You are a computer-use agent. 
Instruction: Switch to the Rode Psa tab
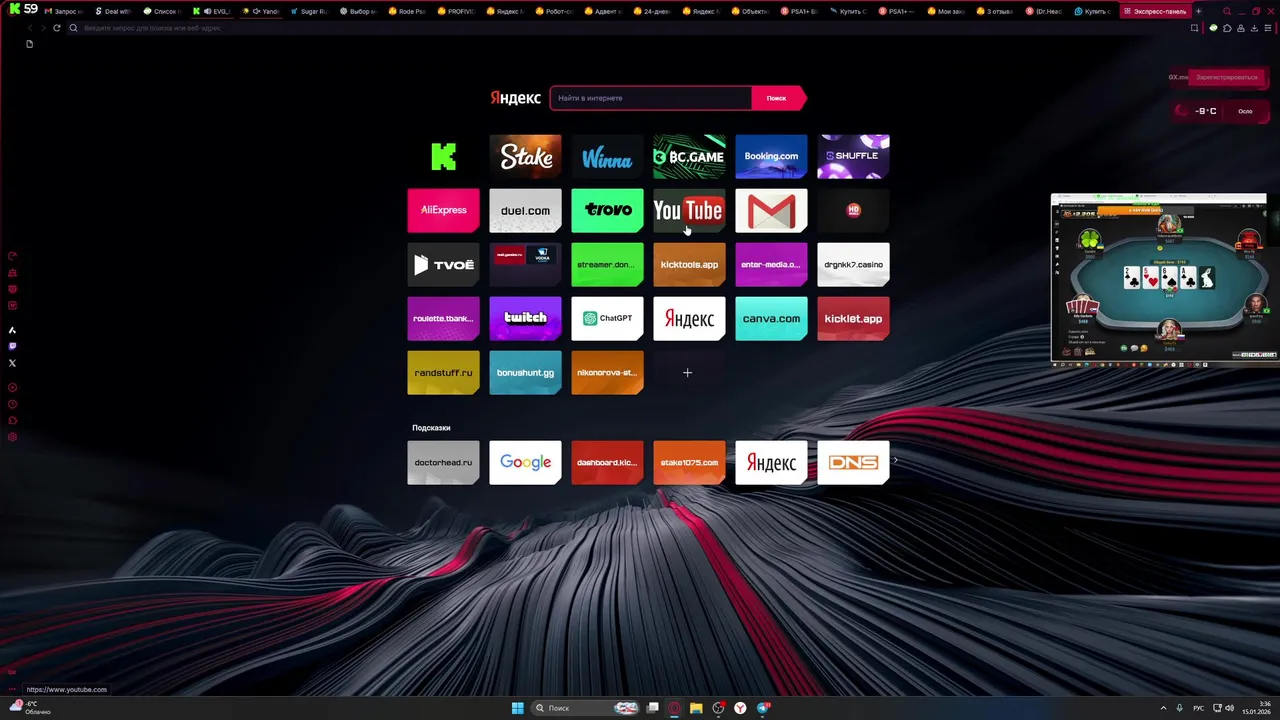407,11
